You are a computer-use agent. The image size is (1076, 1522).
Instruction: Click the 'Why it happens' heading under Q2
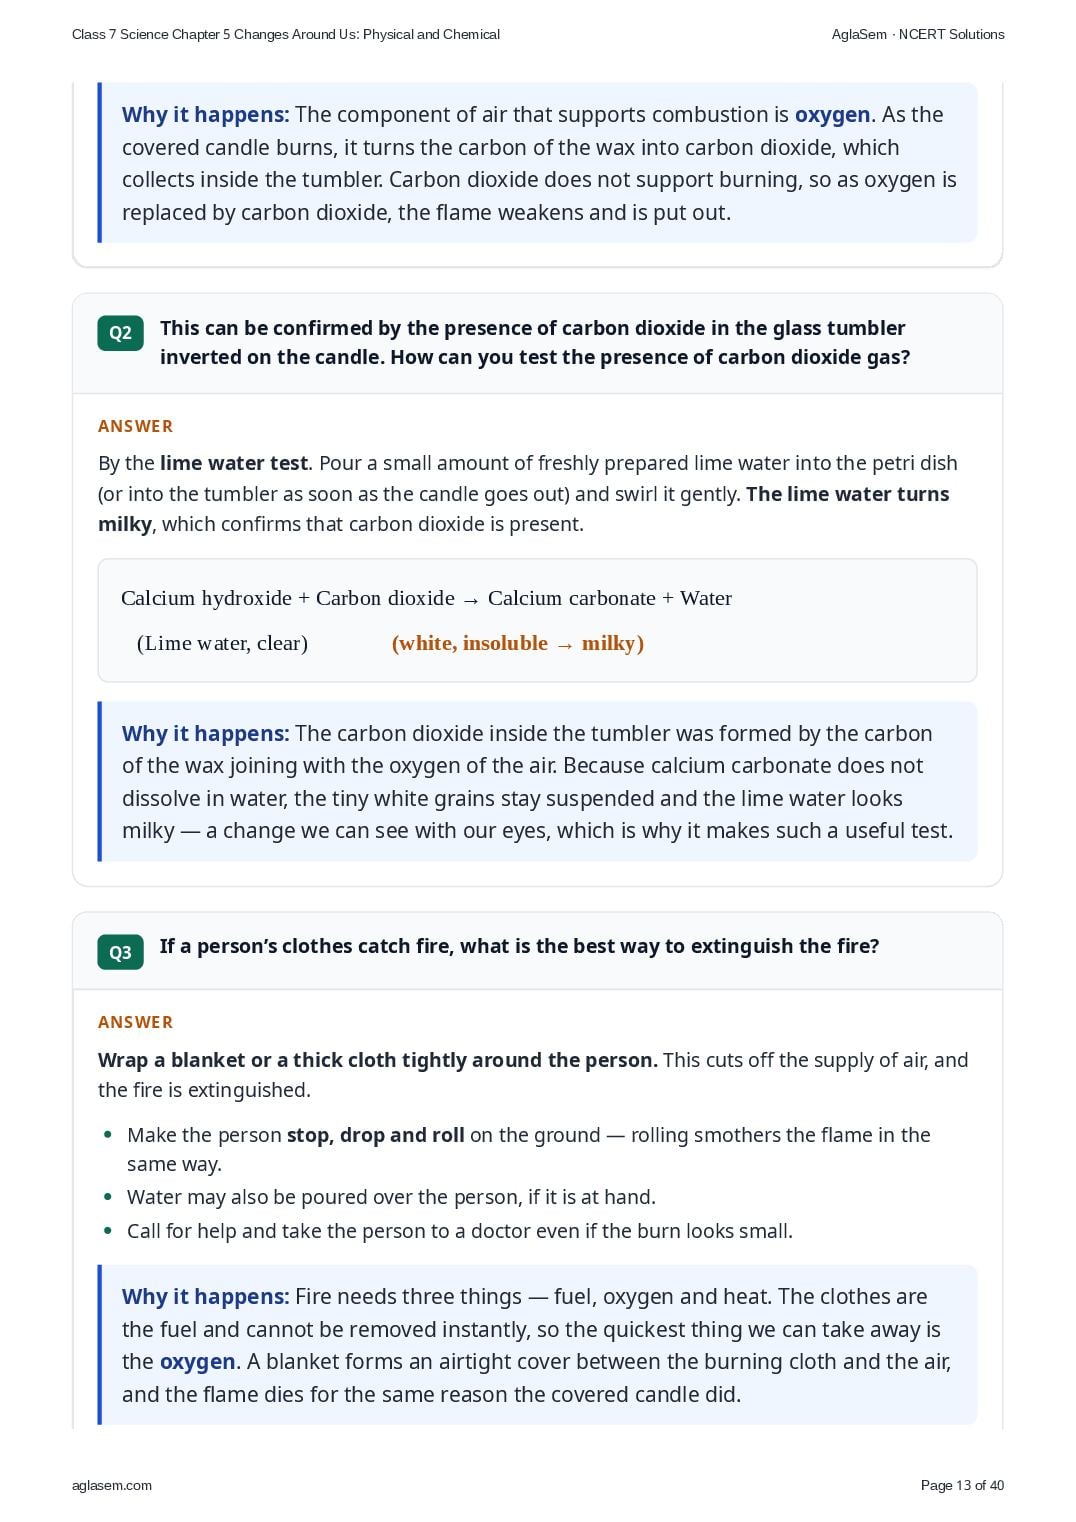coord(205,734)
